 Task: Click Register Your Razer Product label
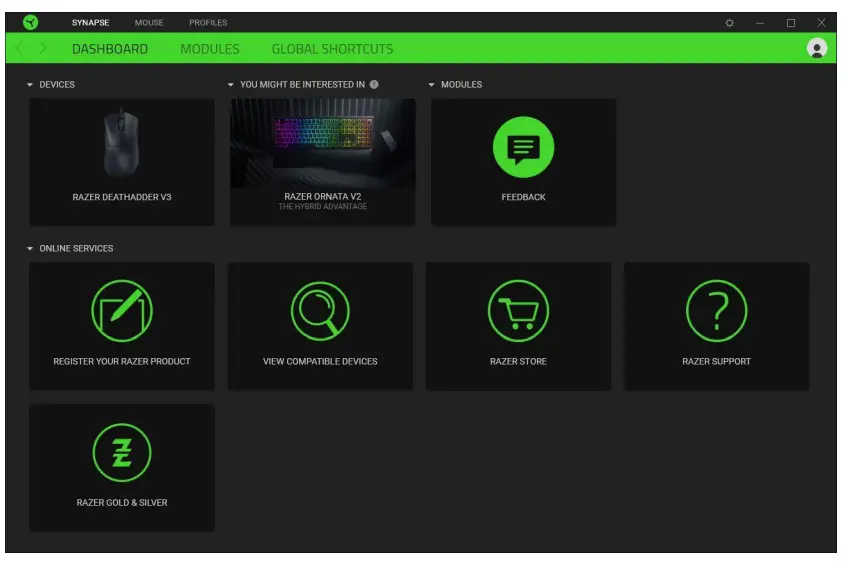(122, 361)
